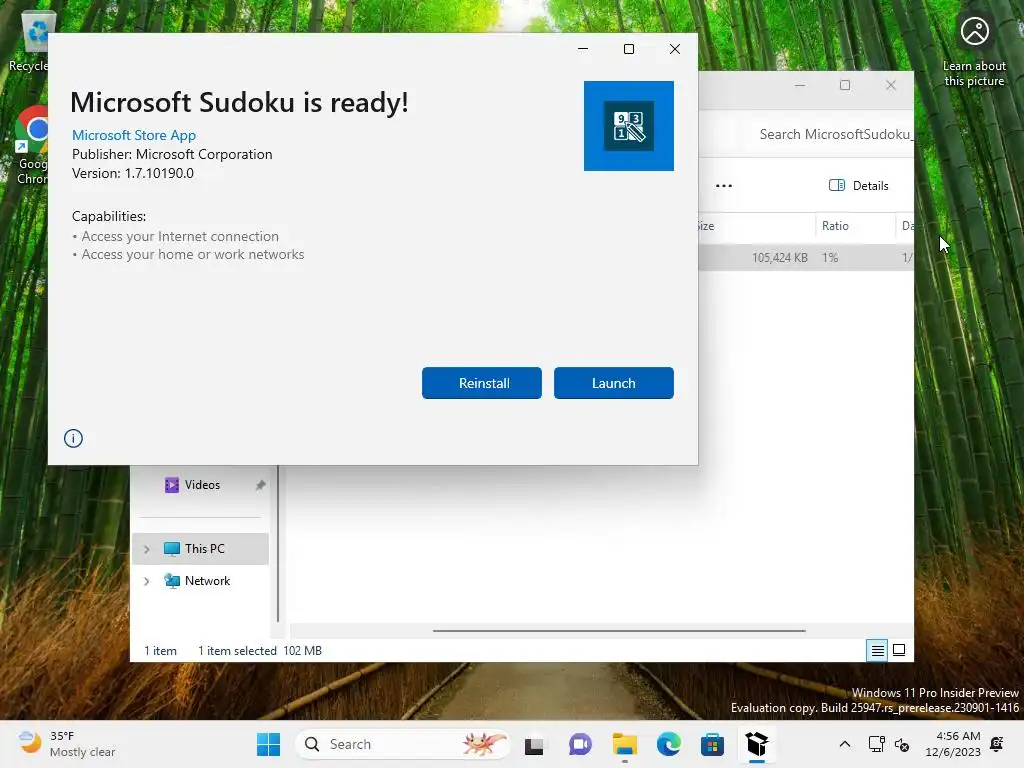Close the Sudoku installer dialog

click(675, 49)
